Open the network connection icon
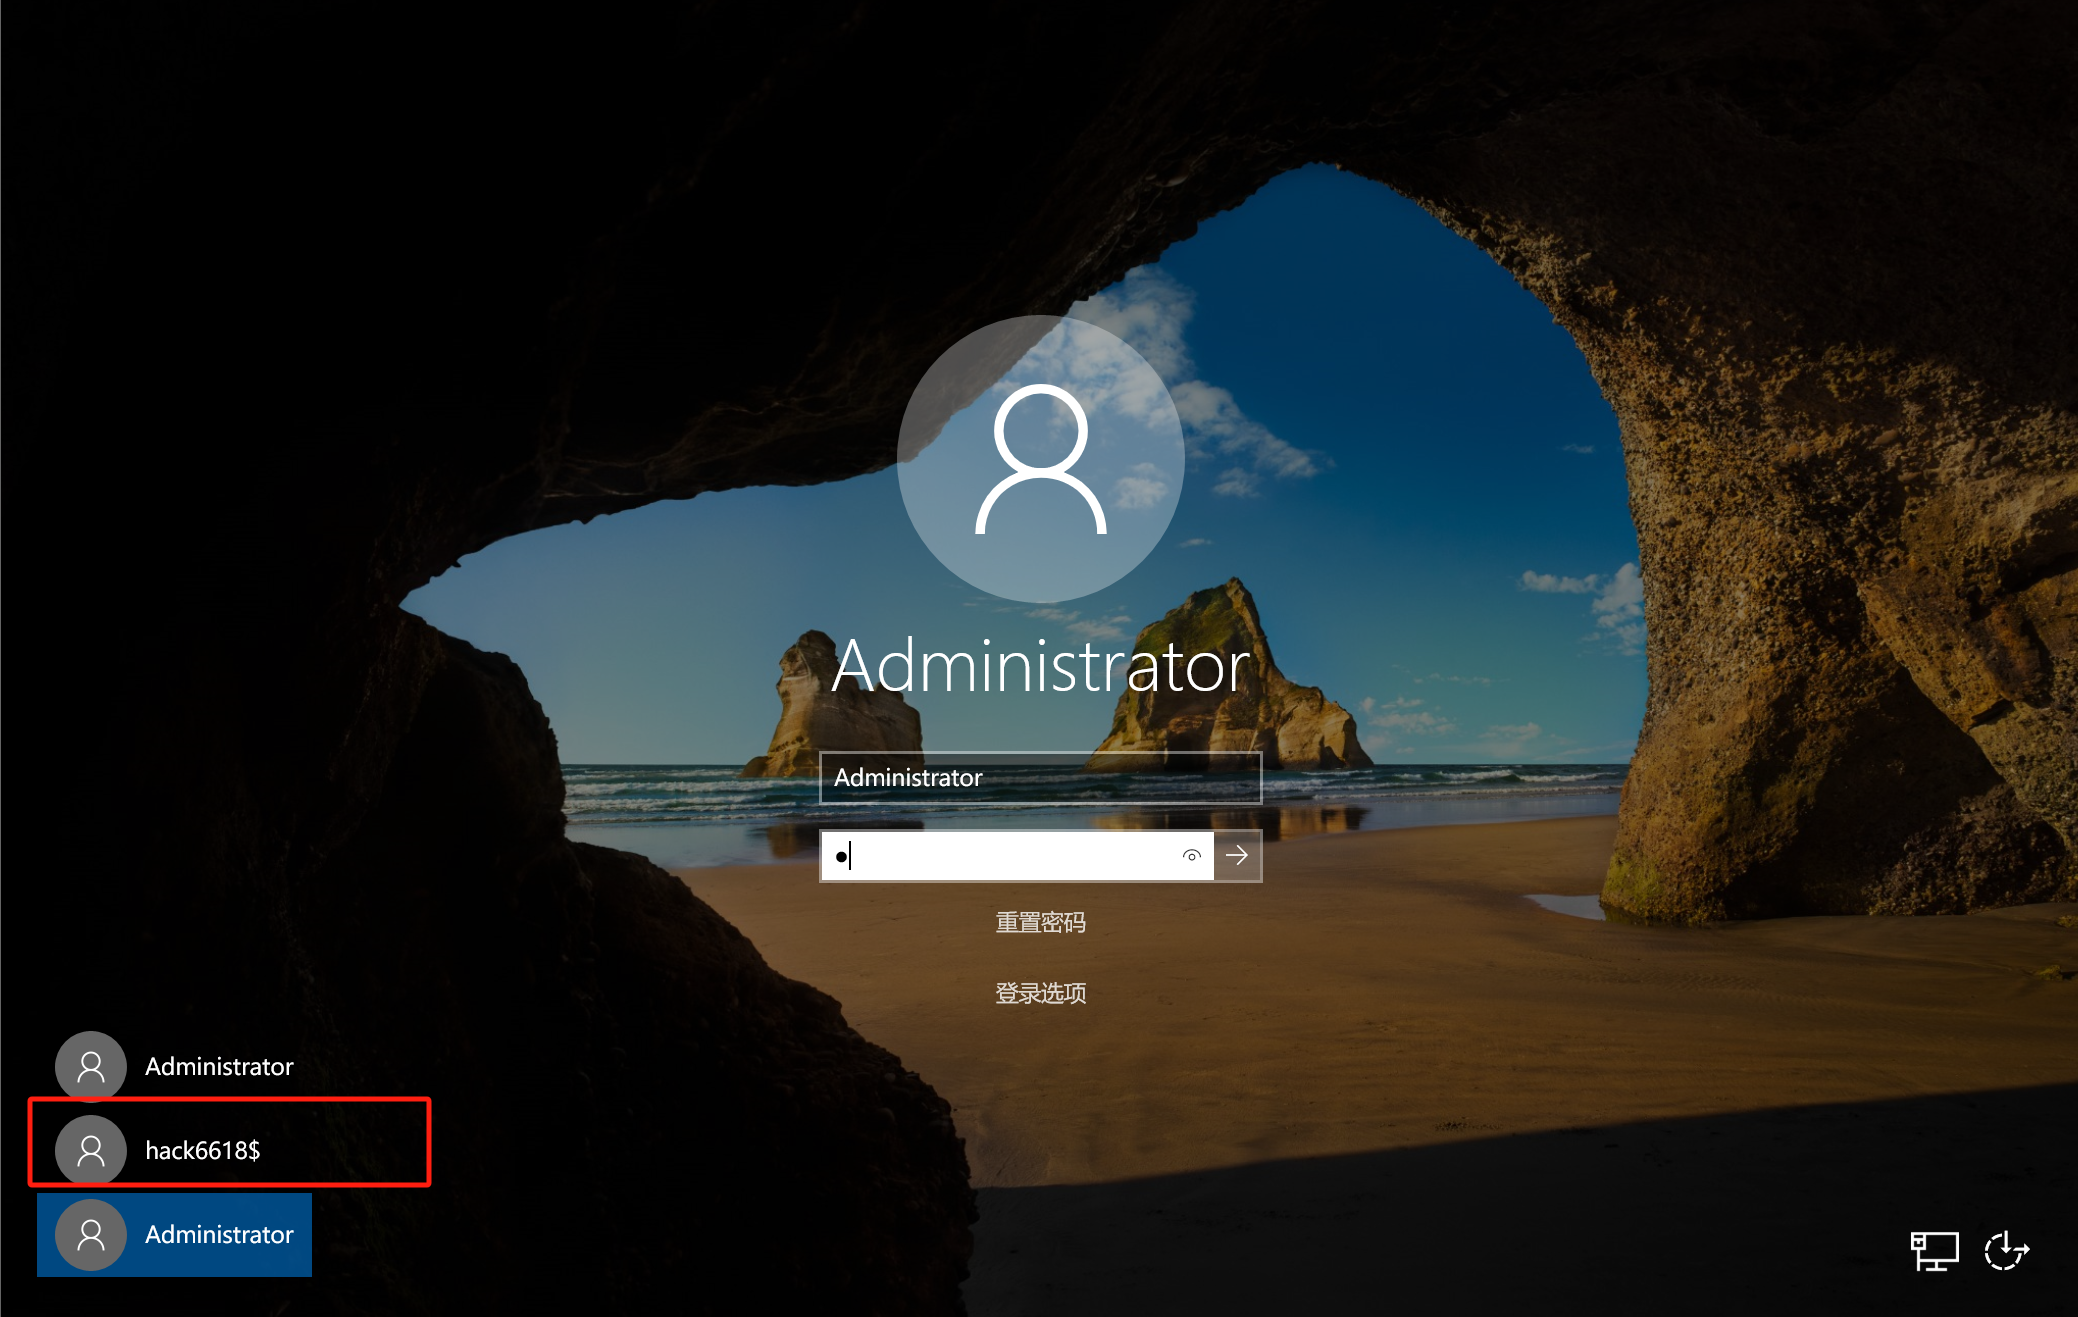Image resolution: width=2078 pixels, height=1317 pixels. 1934,1250
